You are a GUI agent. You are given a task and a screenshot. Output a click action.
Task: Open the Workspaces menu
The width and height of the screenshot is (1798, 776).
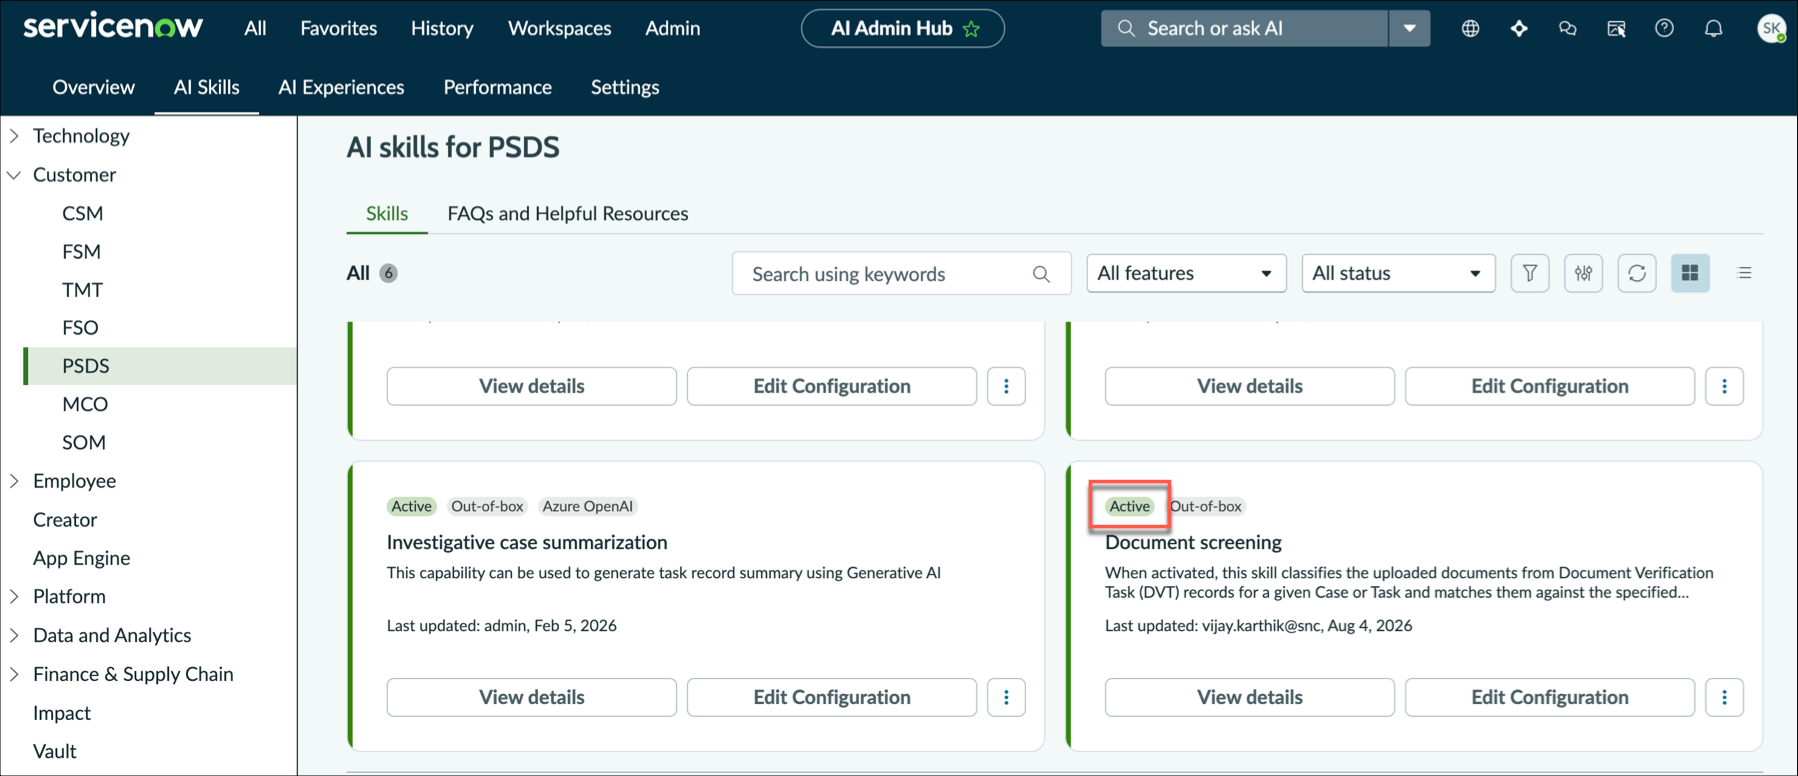coord(560,28)
